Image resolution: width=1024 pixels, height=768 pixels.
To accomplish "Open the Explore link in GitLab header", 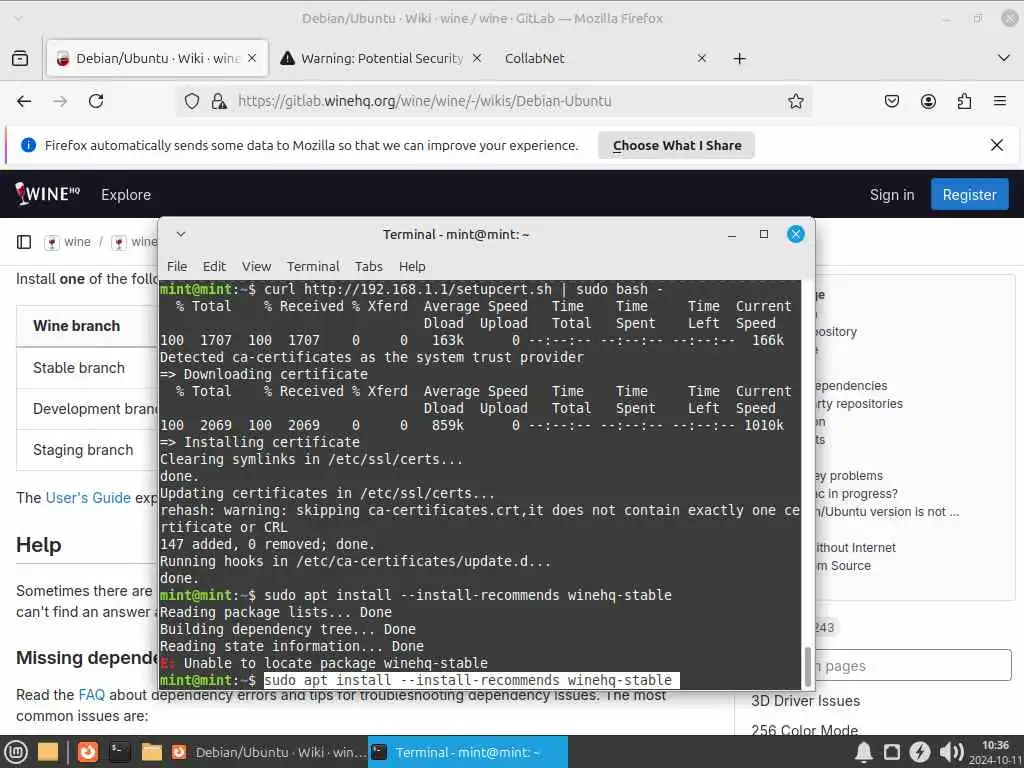I will (126, 195).
